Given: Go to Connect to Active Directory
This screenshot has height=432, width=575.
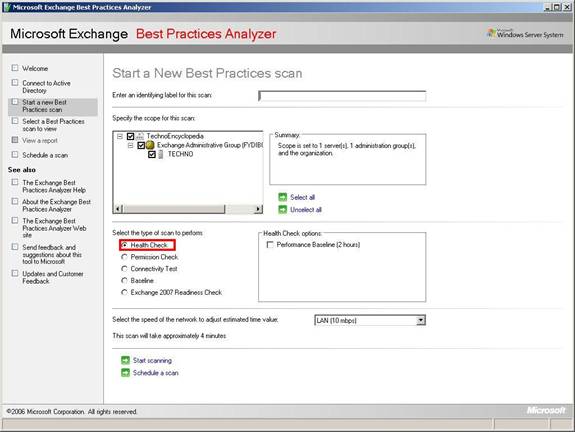Looking at the screenshot, I should (46, 87).
